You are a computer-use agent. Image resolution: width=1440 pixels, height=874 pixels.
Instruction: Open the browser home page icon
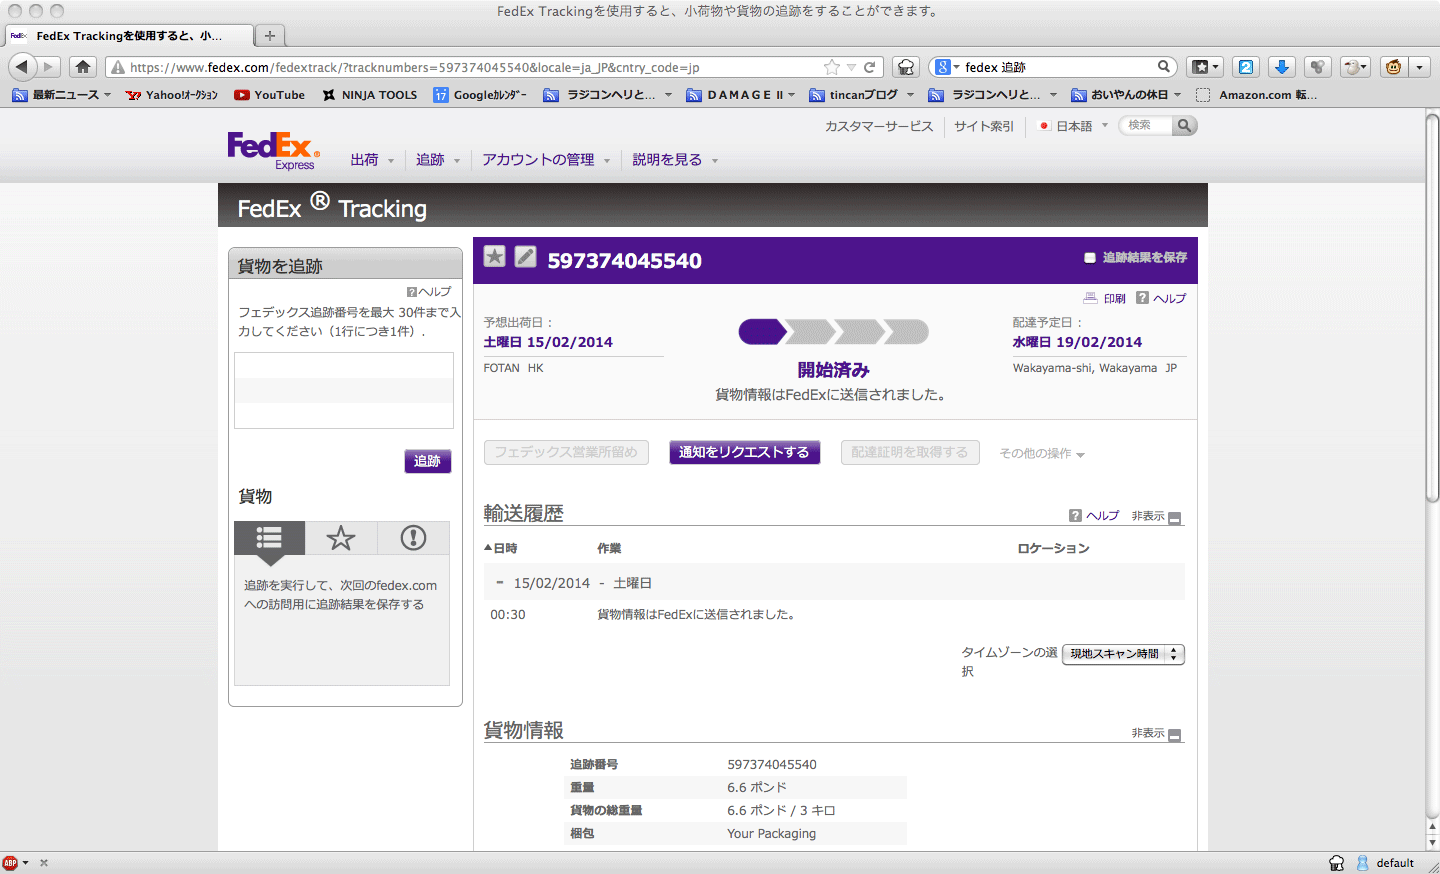pyautogui.click(x=83, y=67)
